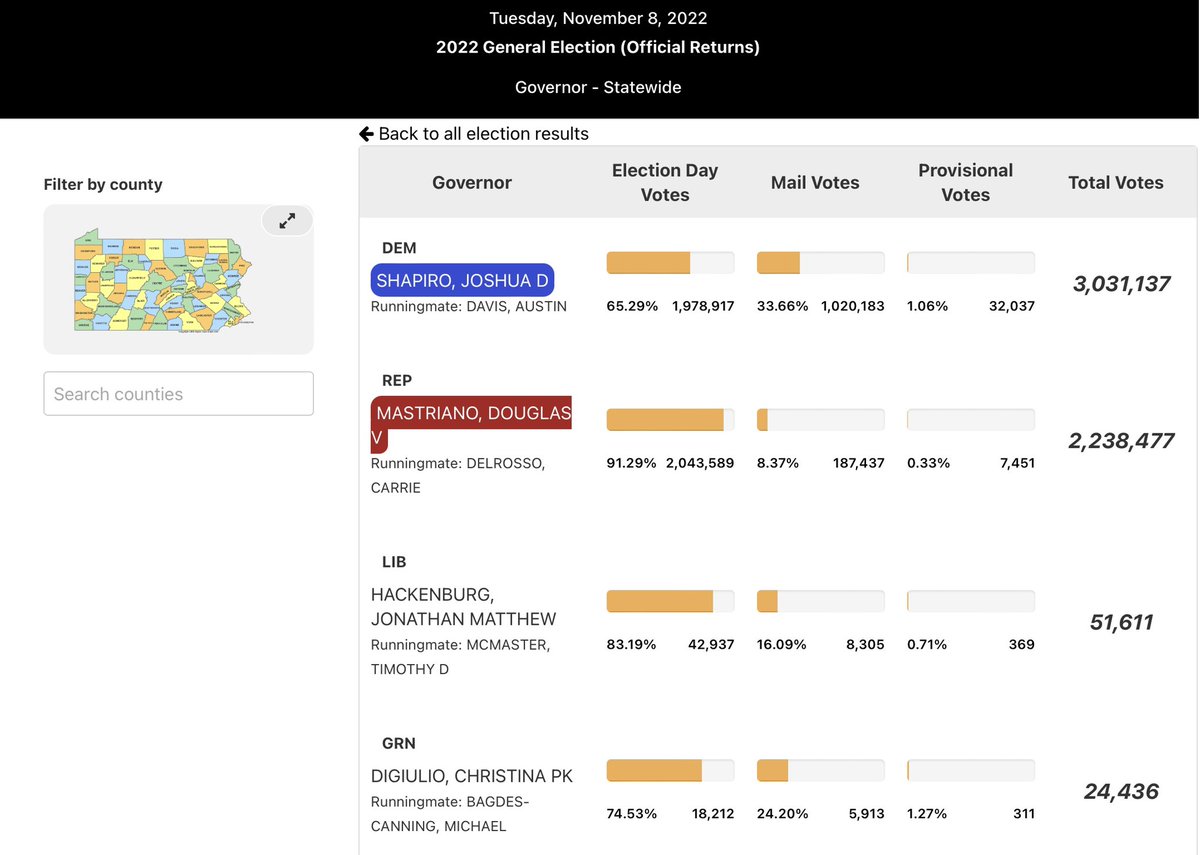This screenshot has width=1200, height=855.
Task: Click Digiulio's Mail votes progress bar
Action: pos(820,770)
